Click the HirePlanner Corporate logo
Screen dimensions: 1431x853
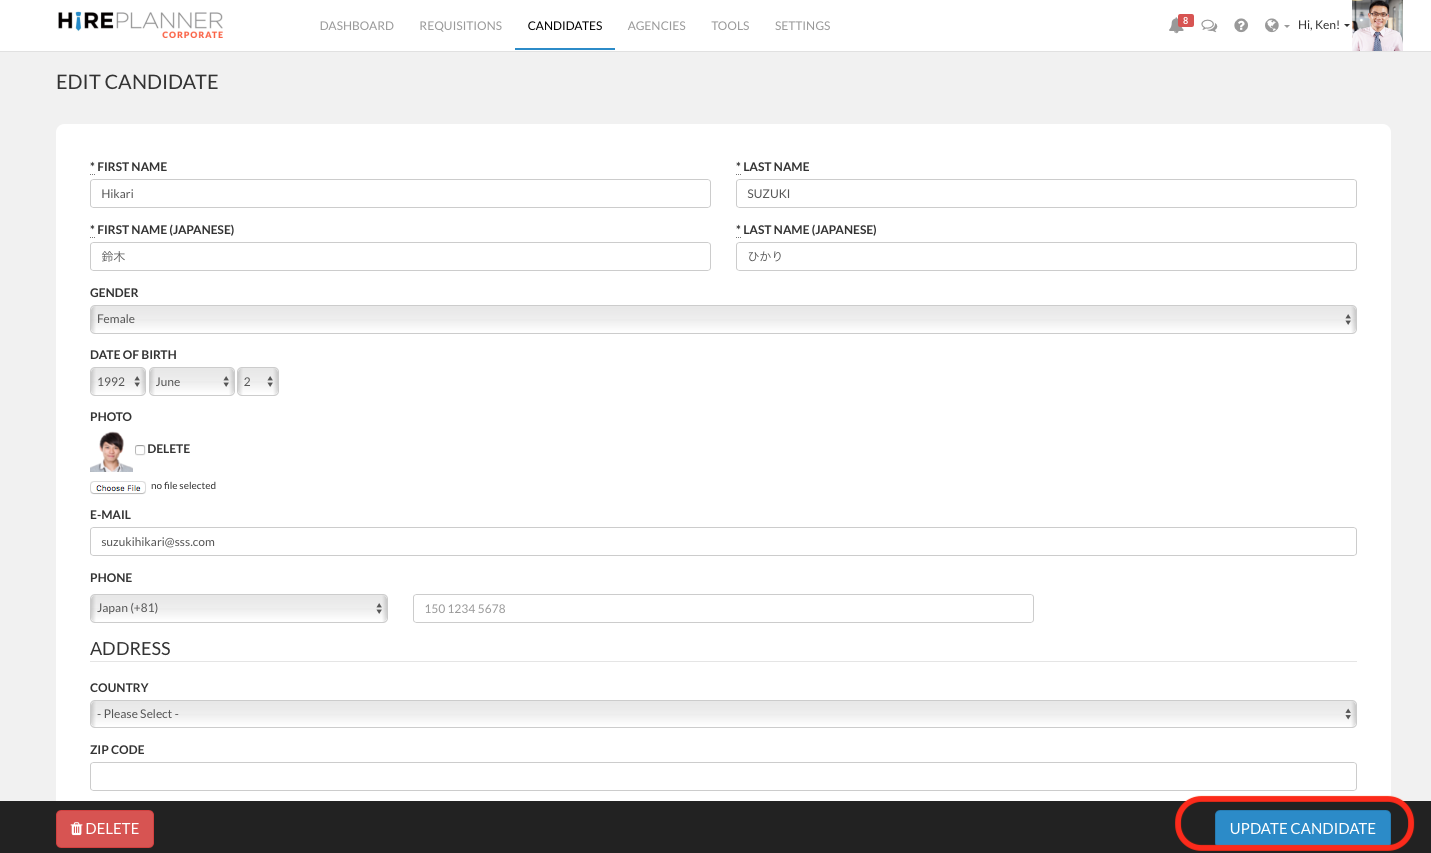141,25
